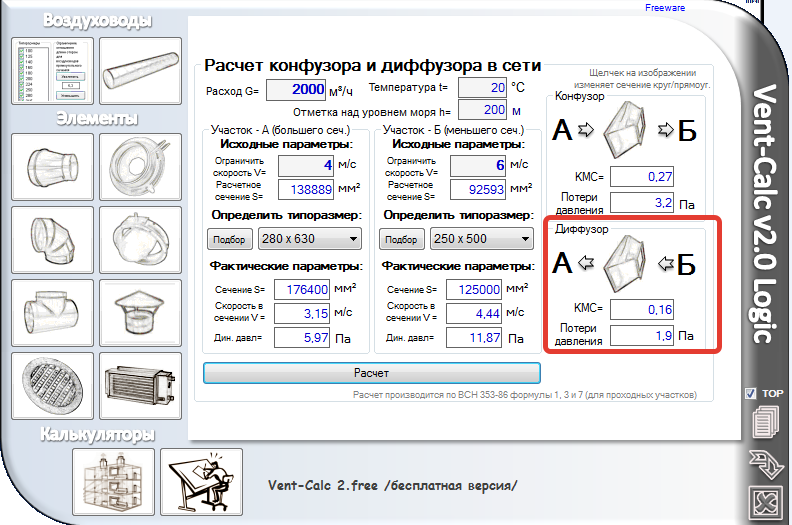This screenshot has width=792, height=525.
Task: Close the Vent-Calc window
Action: click(766, 502)
